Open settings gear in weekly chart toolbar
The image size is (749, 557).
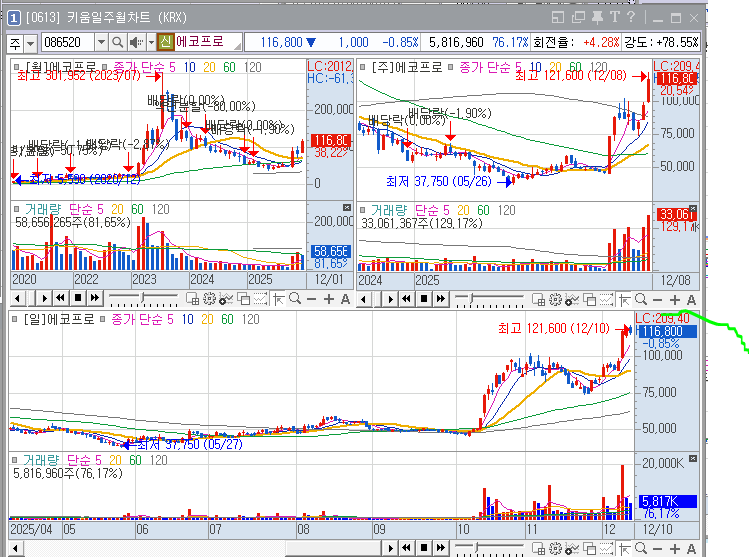[555, 300]
